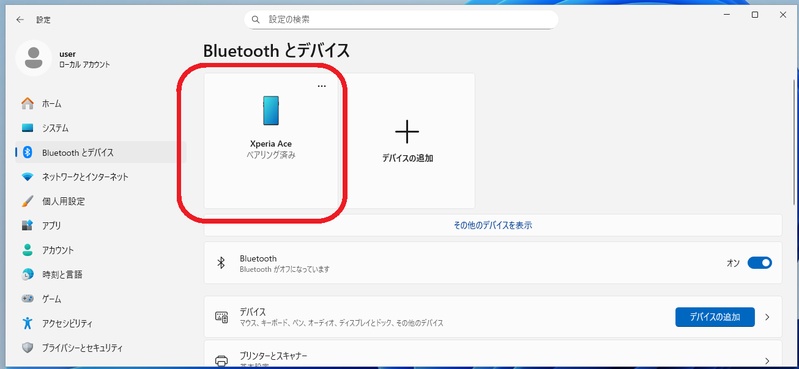Open 個人用設定 in sidebar
Screen dimensions: 799x369
[101, 201]
